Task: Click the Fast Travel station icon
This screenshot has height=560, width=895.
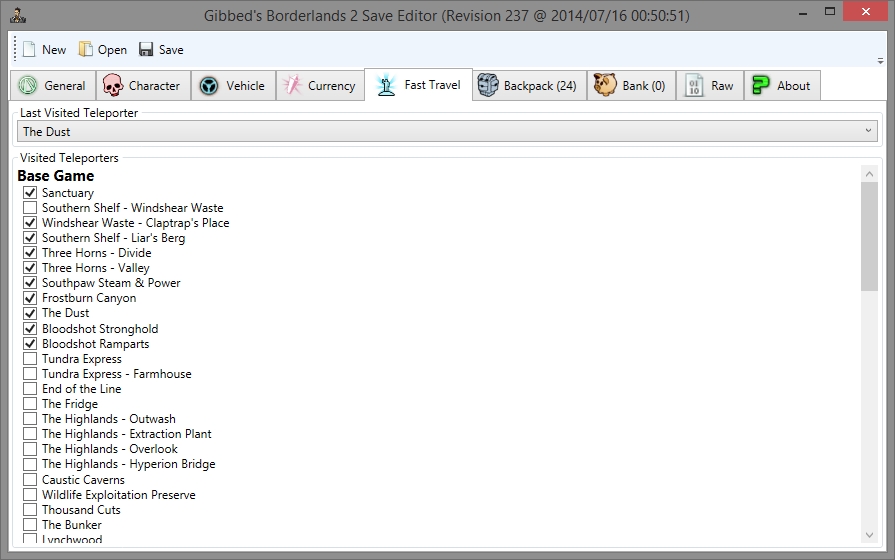Action: (386, 85)
